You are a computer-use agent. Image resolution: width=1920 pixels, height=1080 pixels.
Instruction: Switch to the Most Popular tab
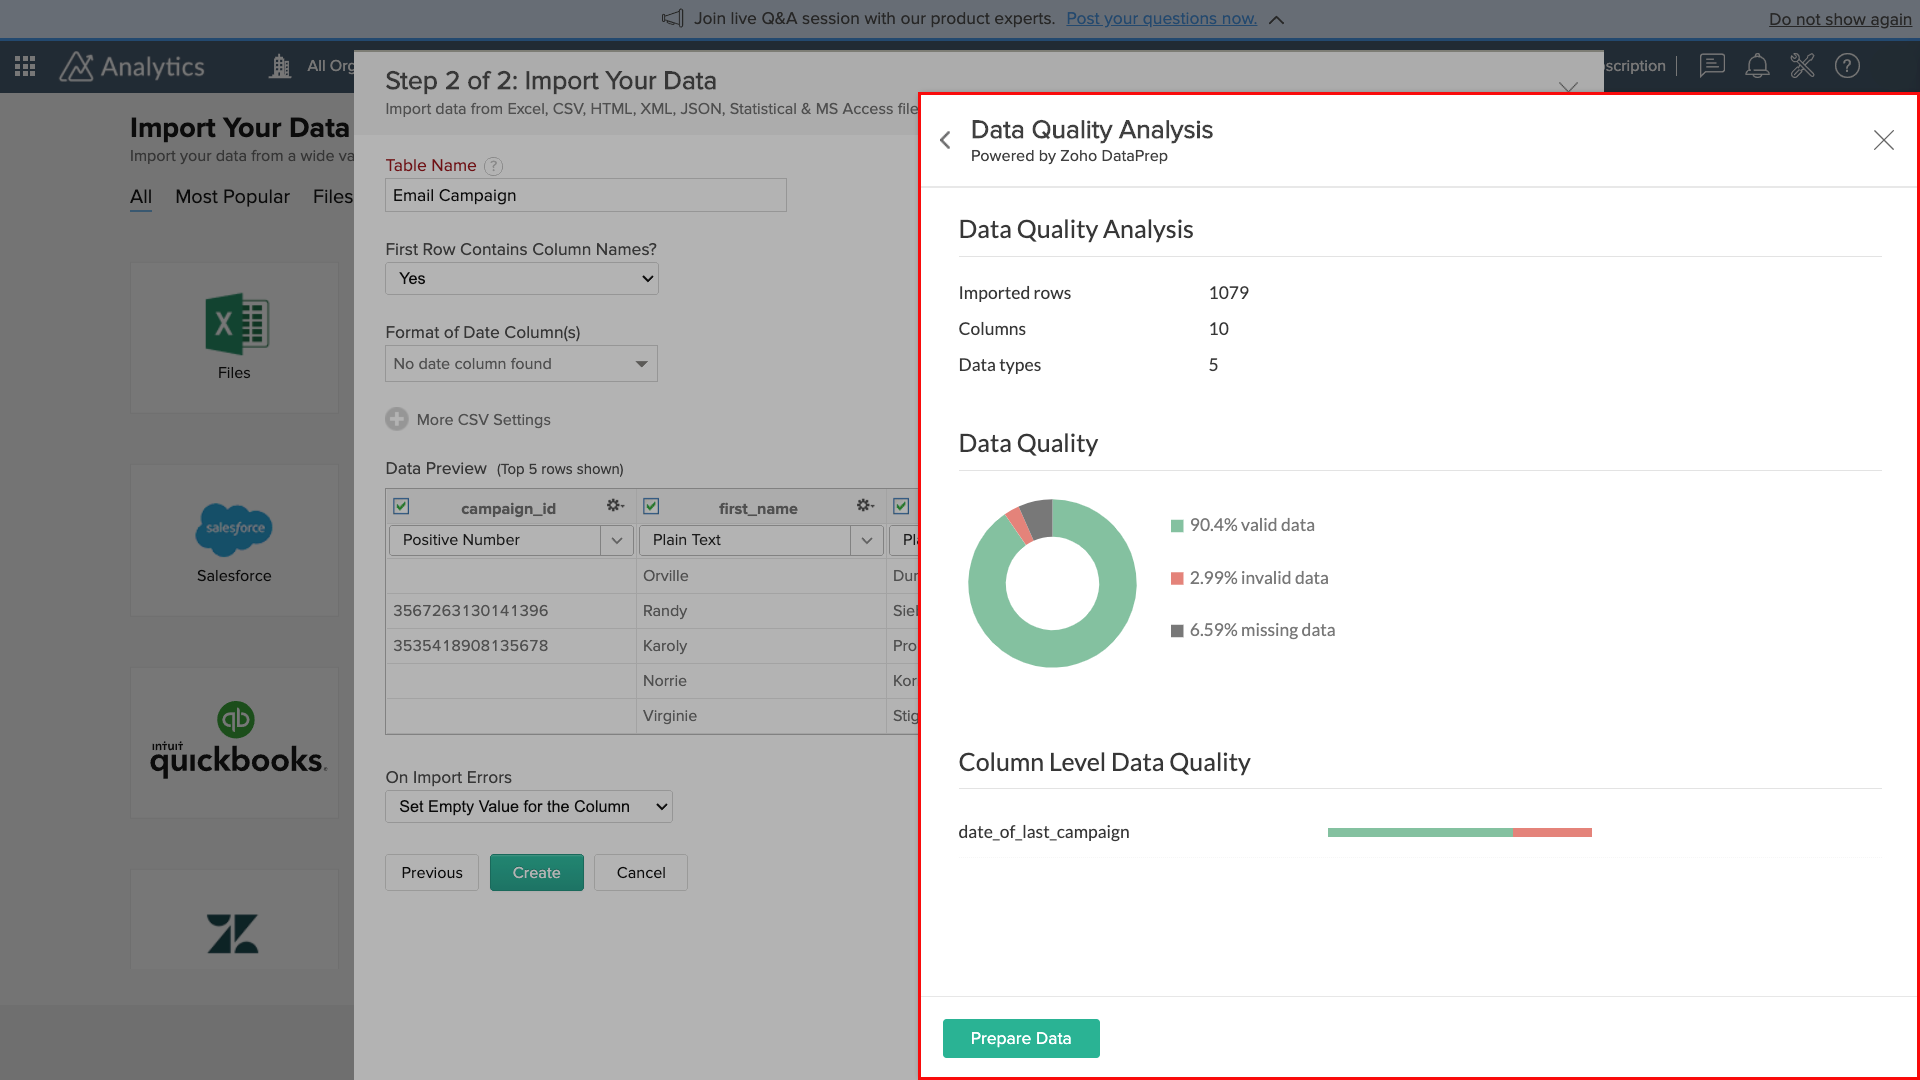(232, 196)
